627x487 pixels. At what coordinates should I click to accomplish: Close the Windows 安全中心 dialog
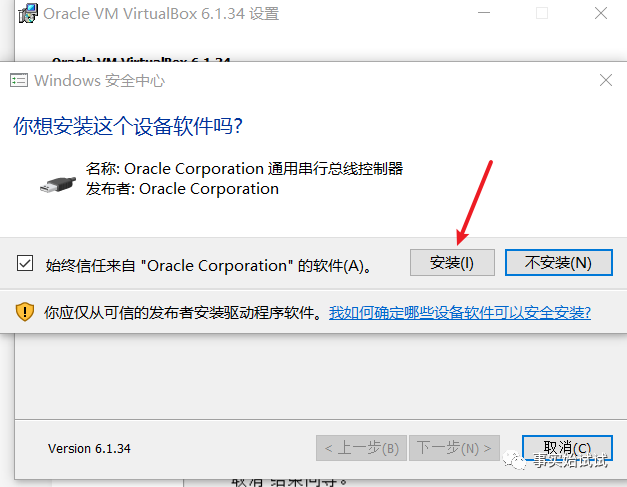click(x=606, y=80)
